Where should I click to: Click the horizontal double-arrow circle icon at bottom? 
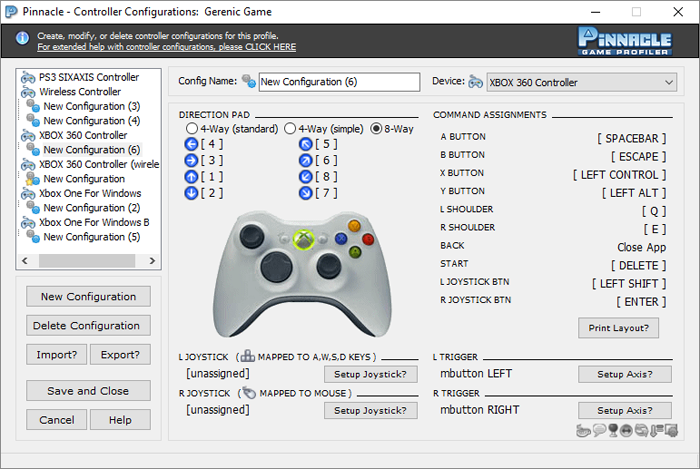(x=626, y=431)
